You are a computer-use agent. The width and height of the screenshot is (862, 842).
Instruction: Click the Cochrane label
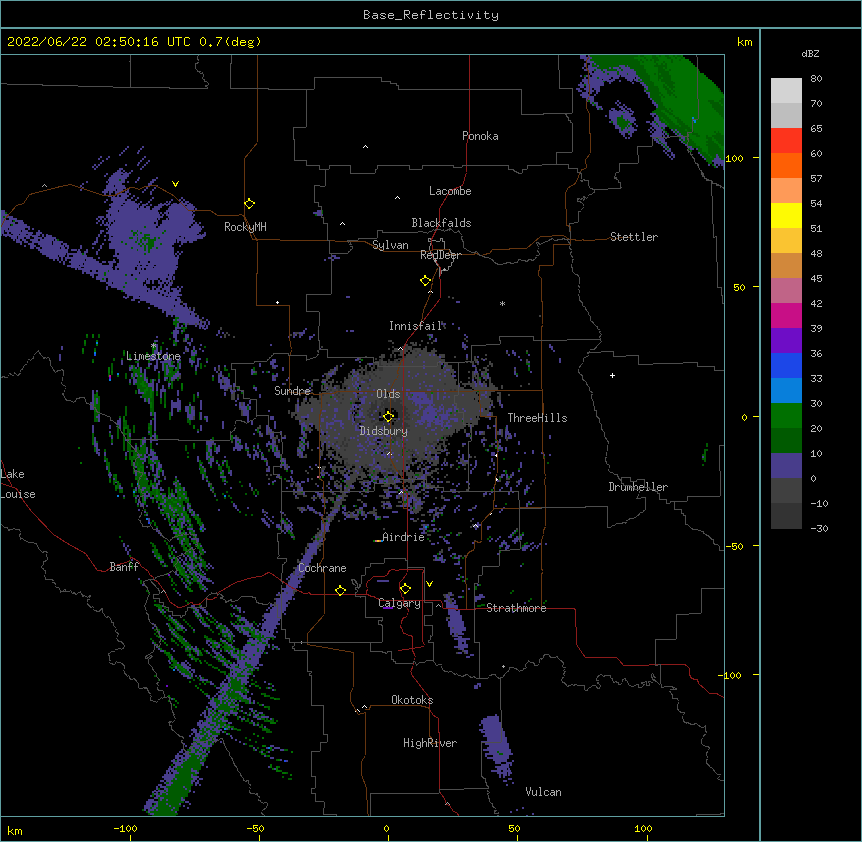322,568
